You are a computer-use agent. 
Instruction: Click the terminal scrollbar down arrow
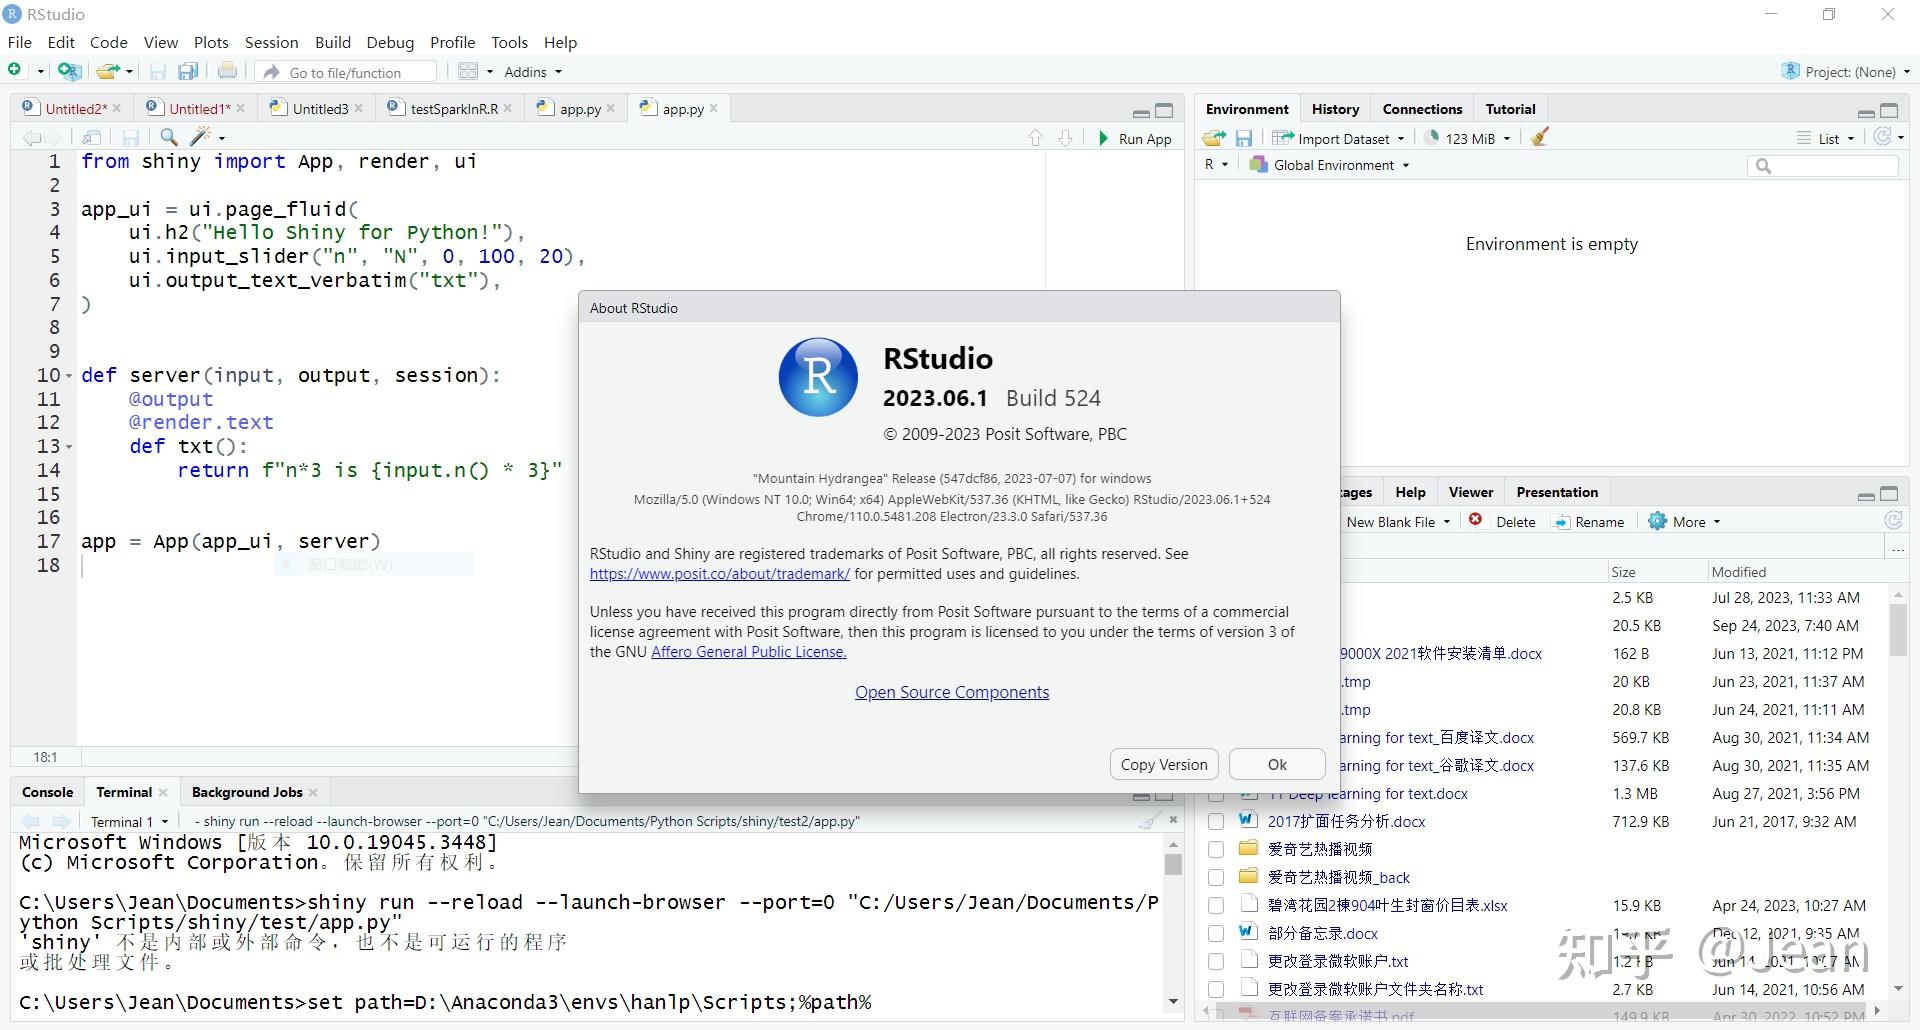[x=1173, y=1002]
